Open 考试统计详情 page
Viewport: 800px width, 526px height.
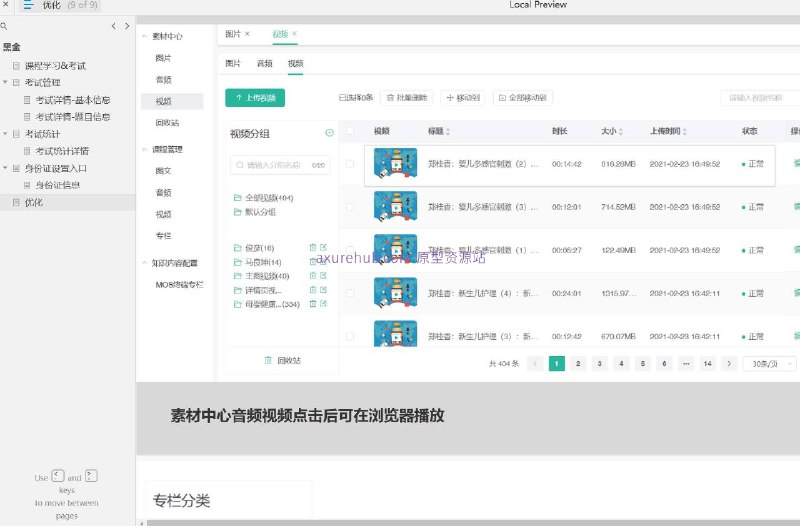[x=62, y=151]
